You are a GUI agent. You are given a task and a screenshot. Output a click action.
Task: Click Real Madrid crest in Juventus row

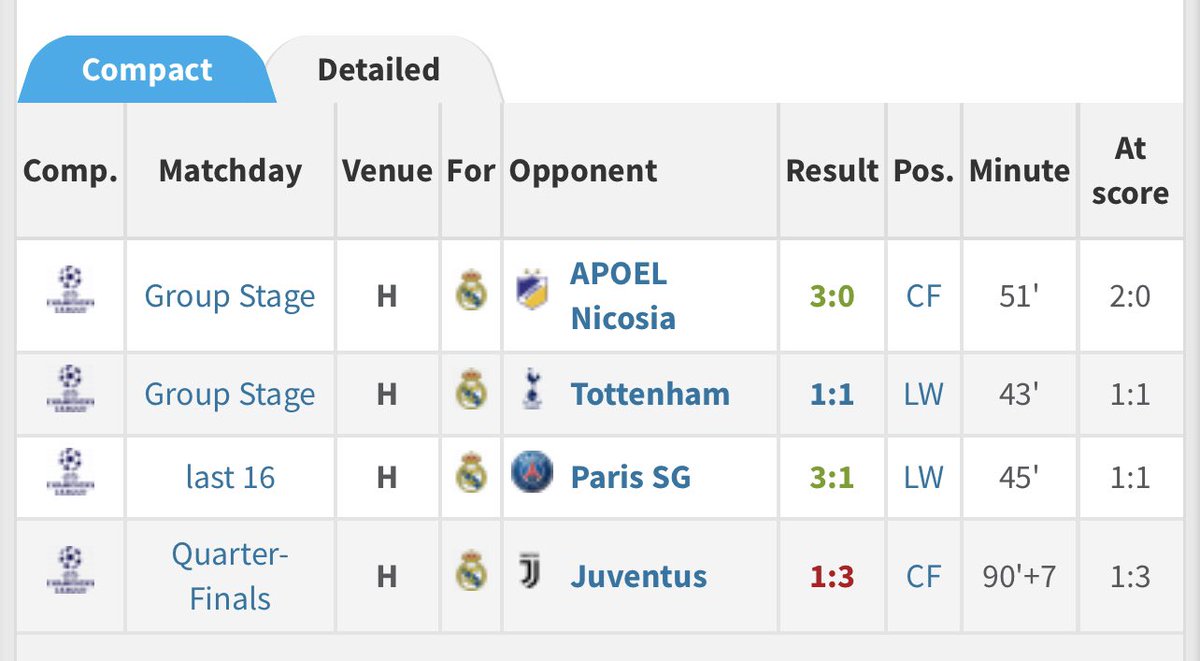pos(471,575)
